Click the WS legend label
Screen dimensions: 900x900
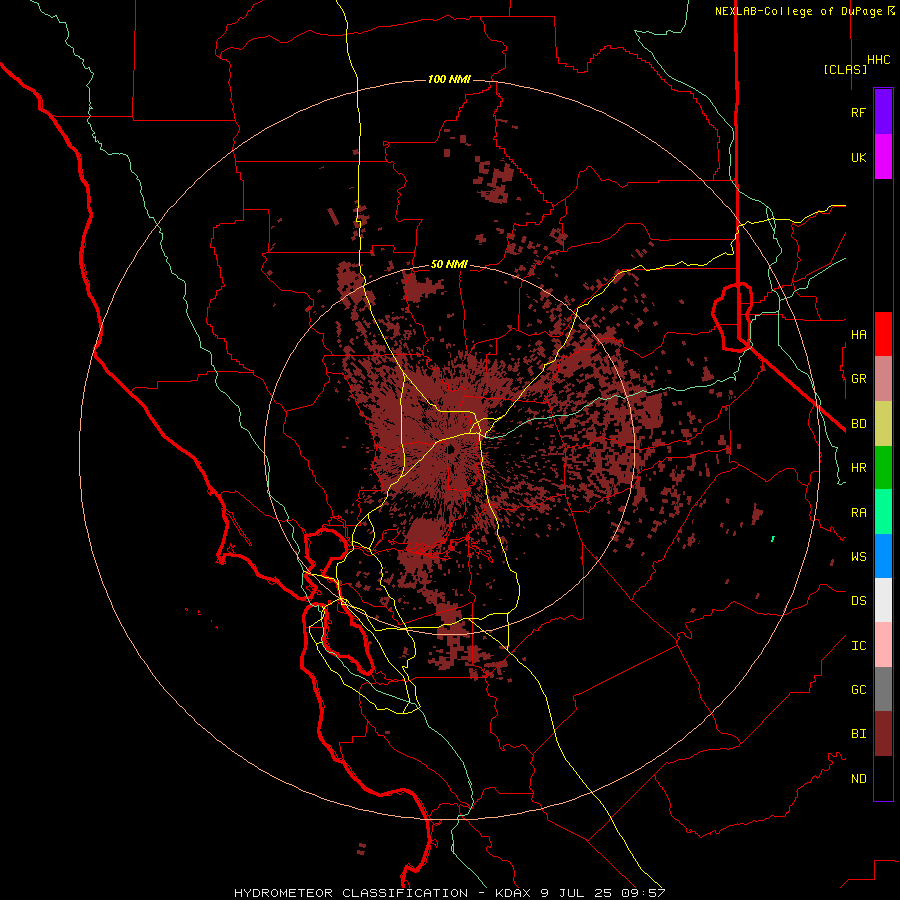(858, 557)
